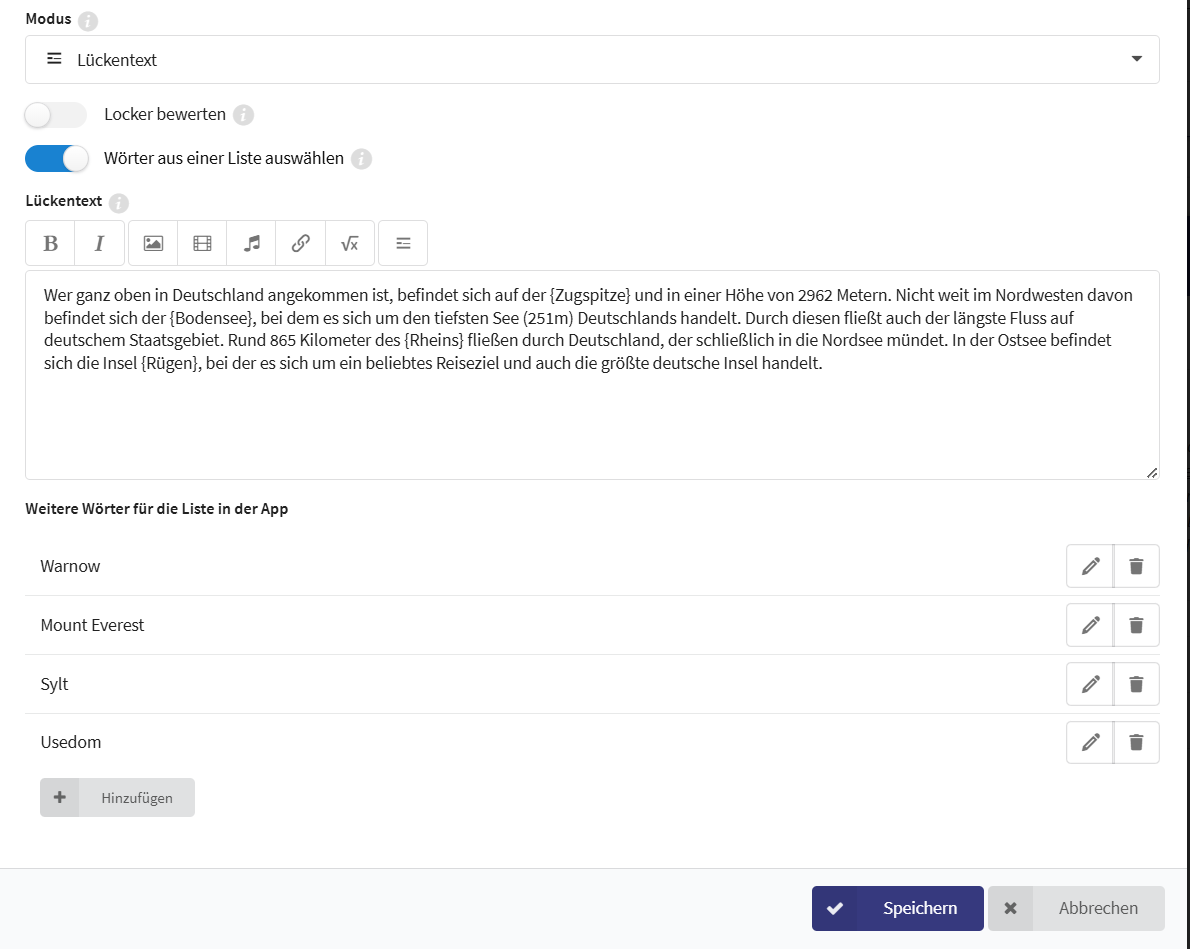Disable the 'Wörter aus einer Liste auswählen' toggle
Image resolution: width=1190 pixels, height=949 pixels.
57,158
